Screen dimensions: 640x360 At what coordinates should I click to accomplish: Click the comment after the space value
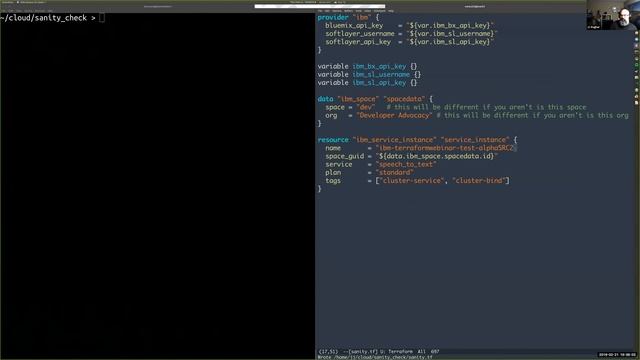point(487,107)
